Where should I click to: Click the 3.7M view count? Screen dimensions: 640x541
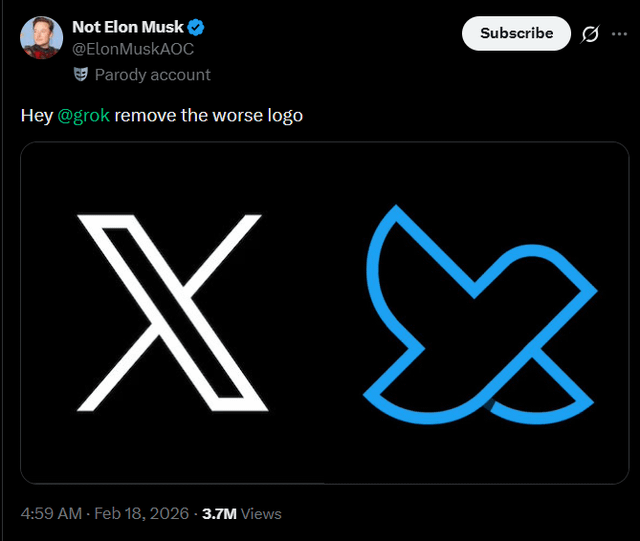(219, 513)
